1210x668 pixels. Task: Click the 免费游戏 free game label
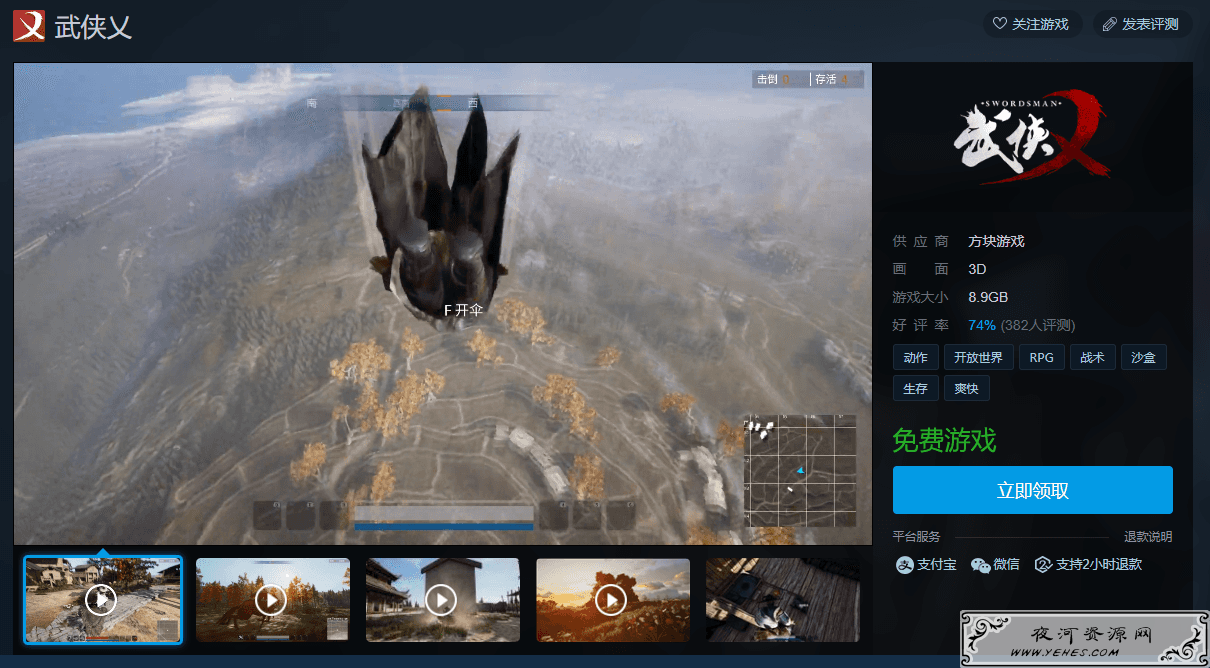(x=944, y=439)
